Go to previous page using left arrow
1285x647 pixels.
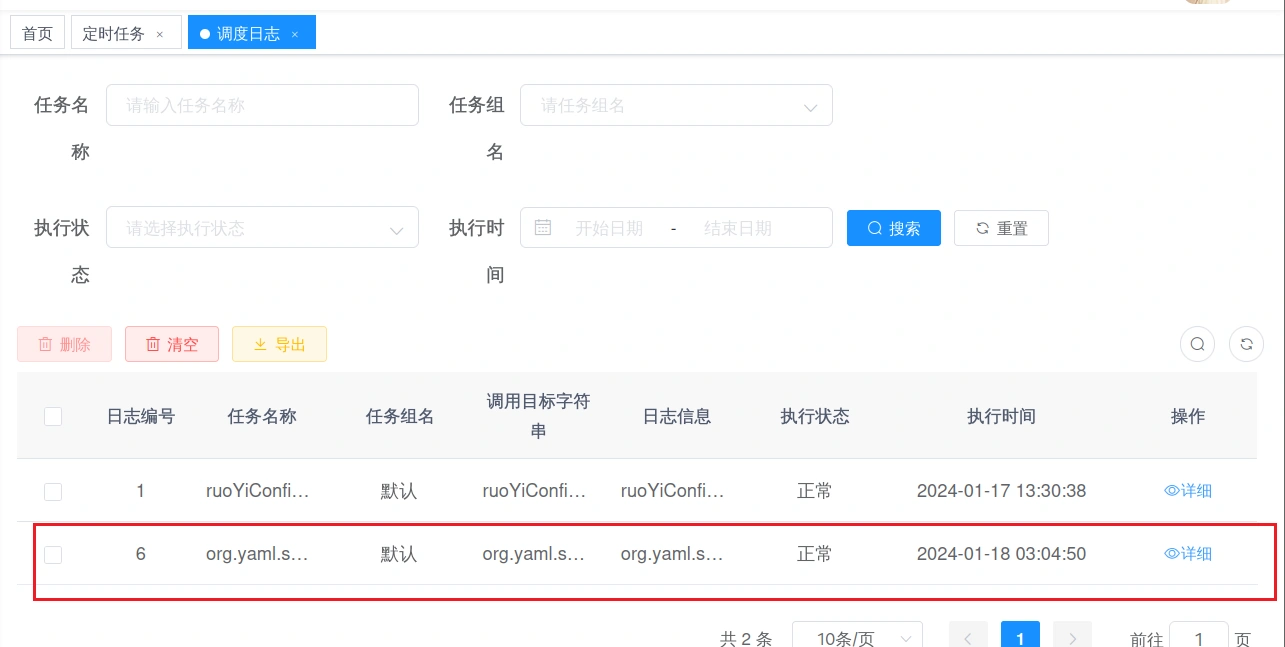coord(968,638)
